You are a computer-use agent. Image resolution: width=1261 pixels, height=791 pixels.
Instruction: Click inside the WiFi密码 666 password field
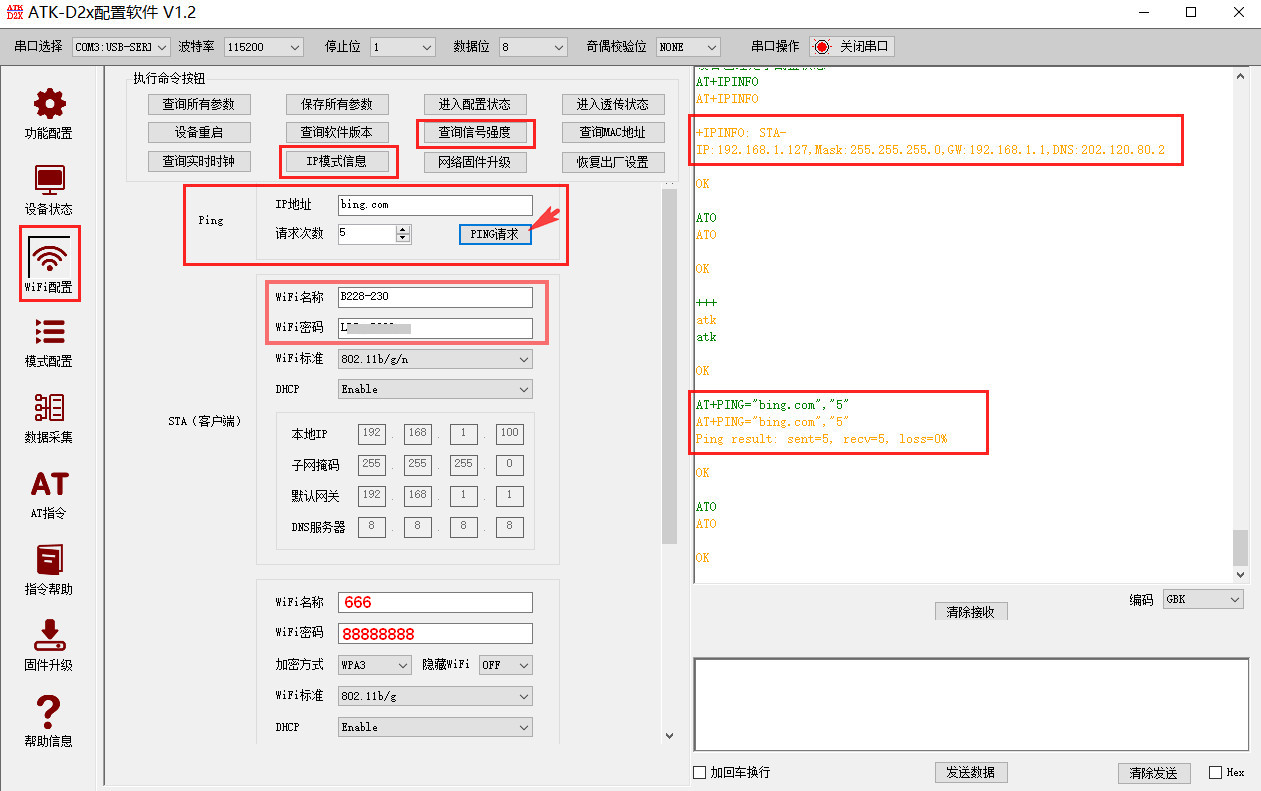435,633
